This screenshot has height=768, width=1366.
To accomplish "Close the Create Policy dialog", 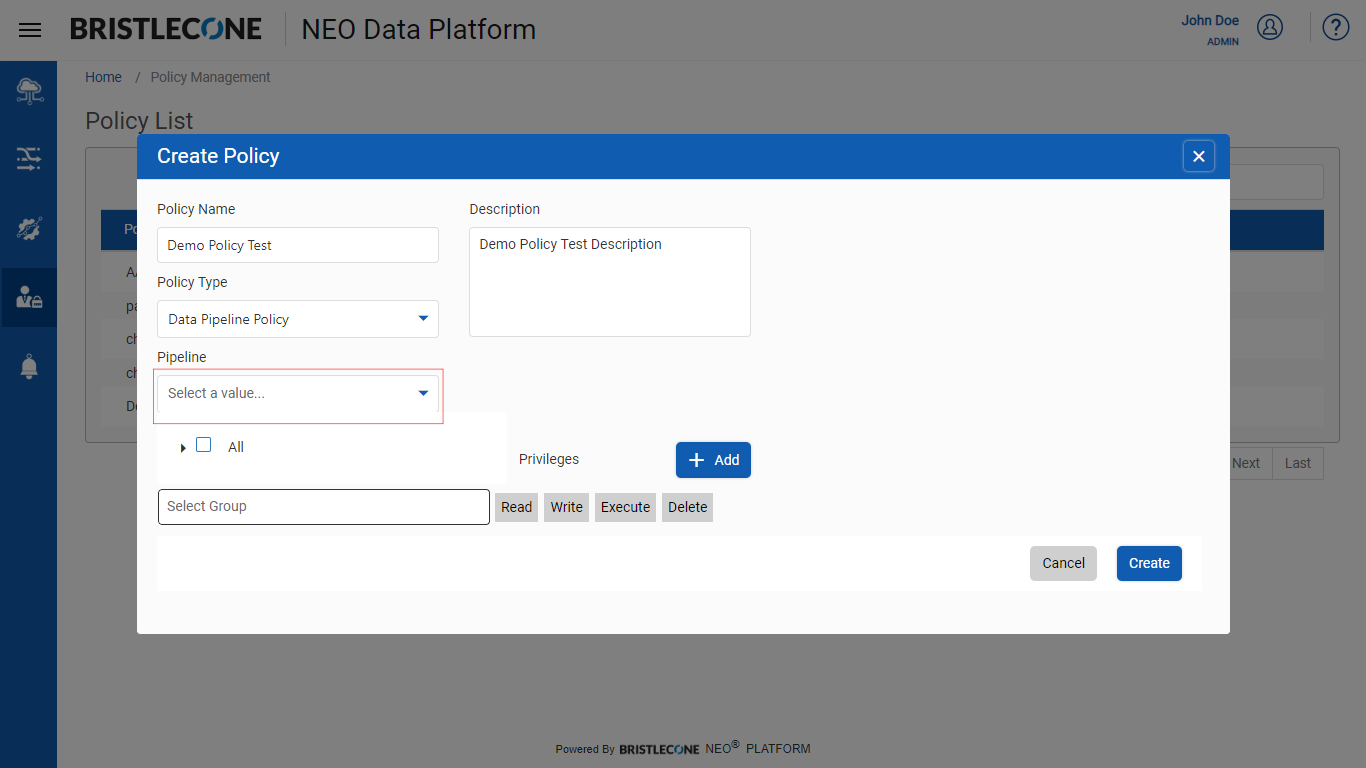I will tap(1199, 156).
